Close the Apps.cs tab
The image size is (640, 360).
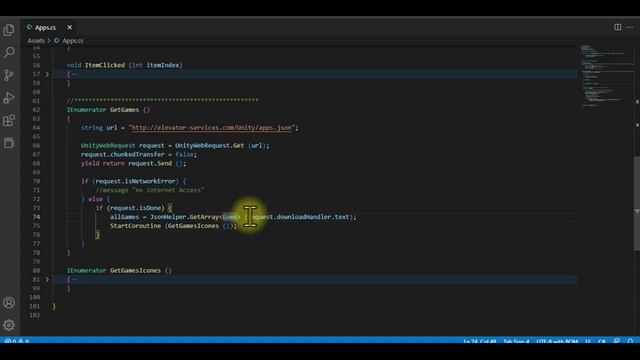(69, 27)
